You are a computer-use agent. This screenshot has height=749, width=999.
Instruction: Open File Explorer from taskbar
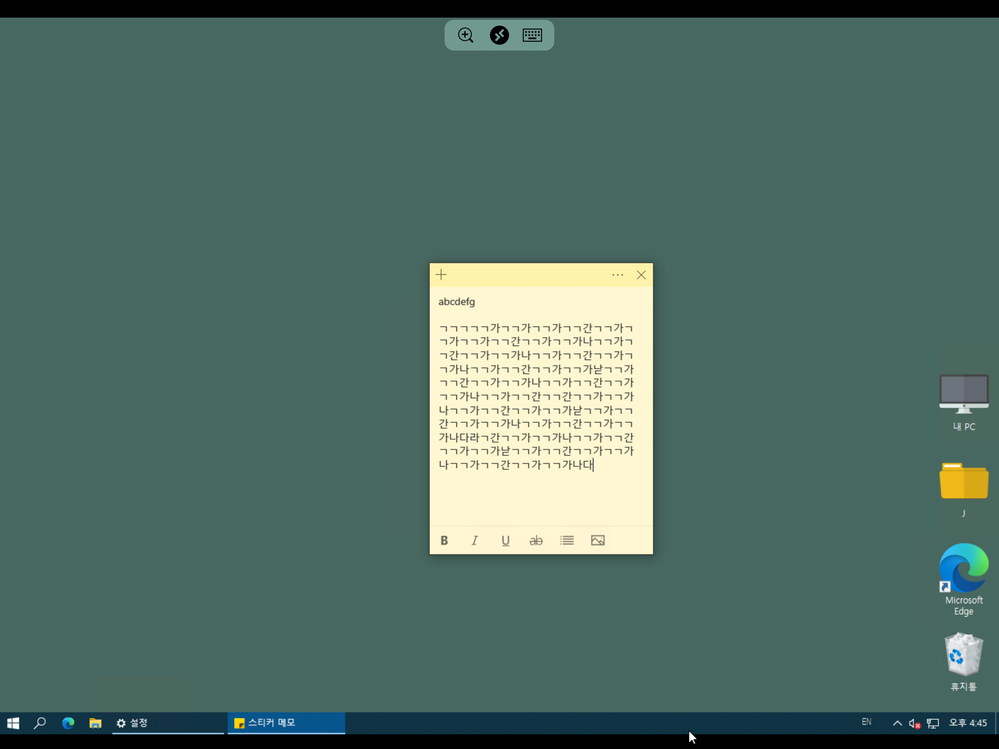point(96,723)
